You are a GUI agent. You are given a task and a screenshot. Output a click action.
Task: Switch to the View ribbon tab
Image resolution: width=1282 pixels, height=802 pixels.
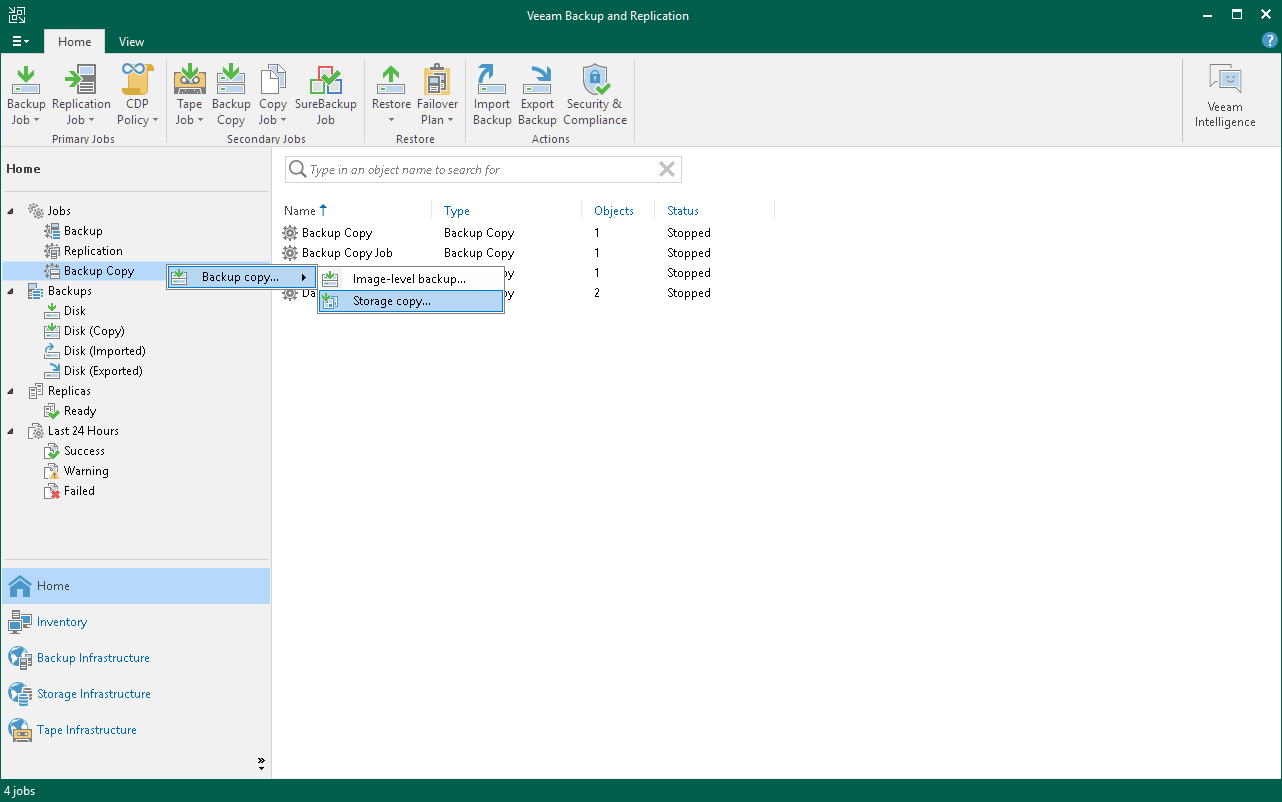click(131, 42)
